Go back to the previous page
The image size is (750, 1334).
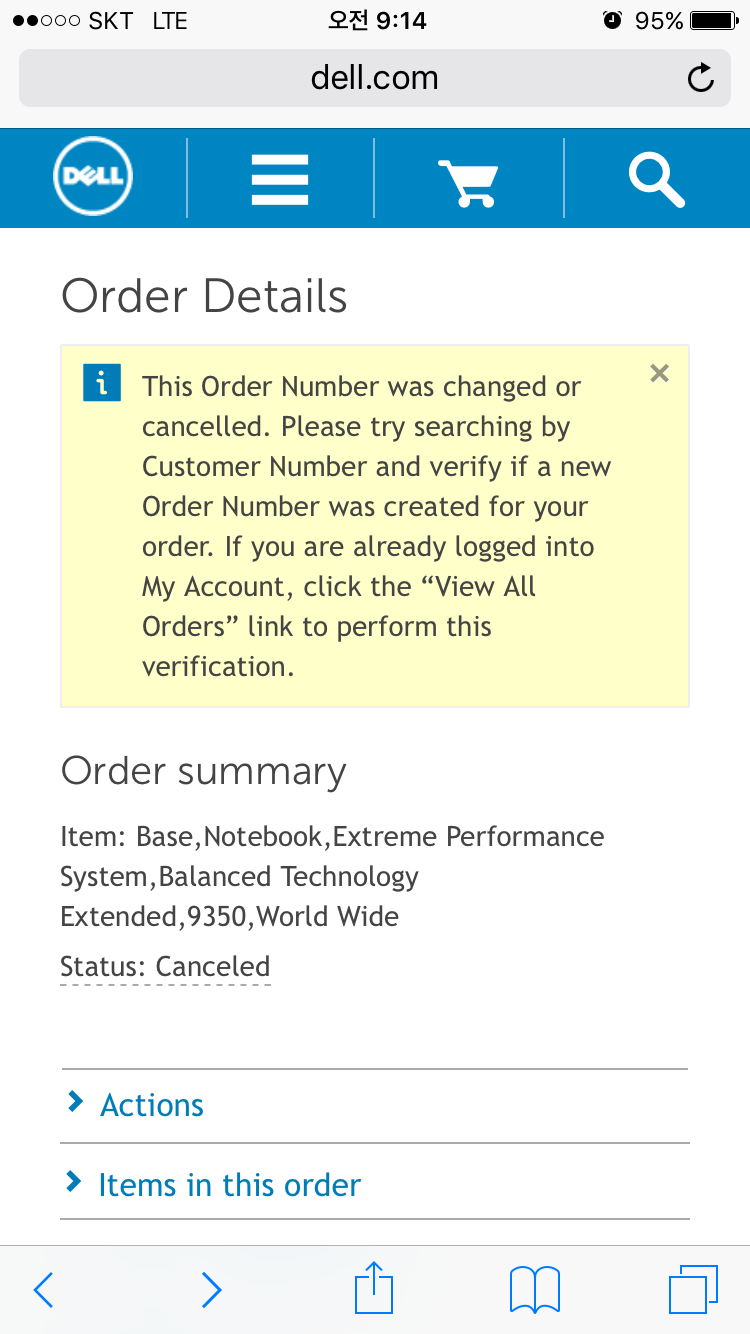click(x=44, y=1290)
